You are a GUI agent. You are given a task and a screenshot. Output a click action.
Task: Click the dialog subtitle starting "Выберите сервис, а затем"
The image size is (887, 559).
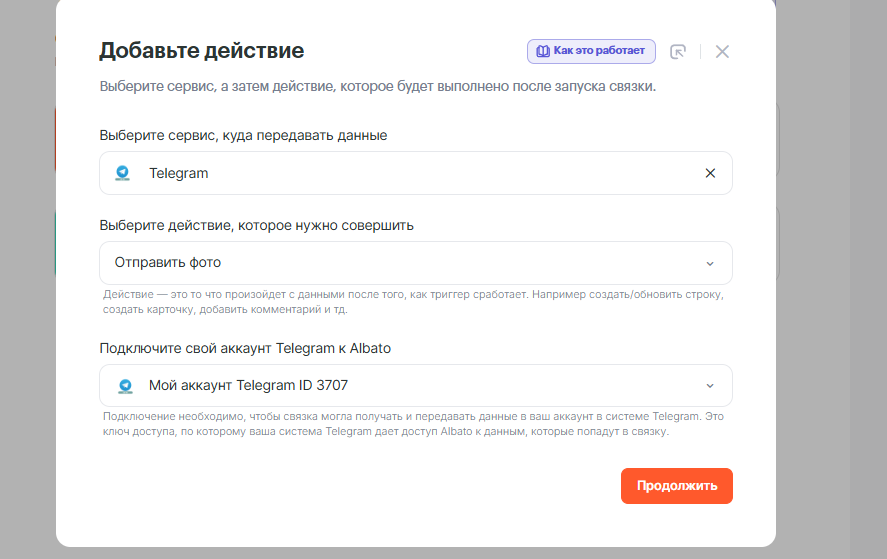coord(377,87)
